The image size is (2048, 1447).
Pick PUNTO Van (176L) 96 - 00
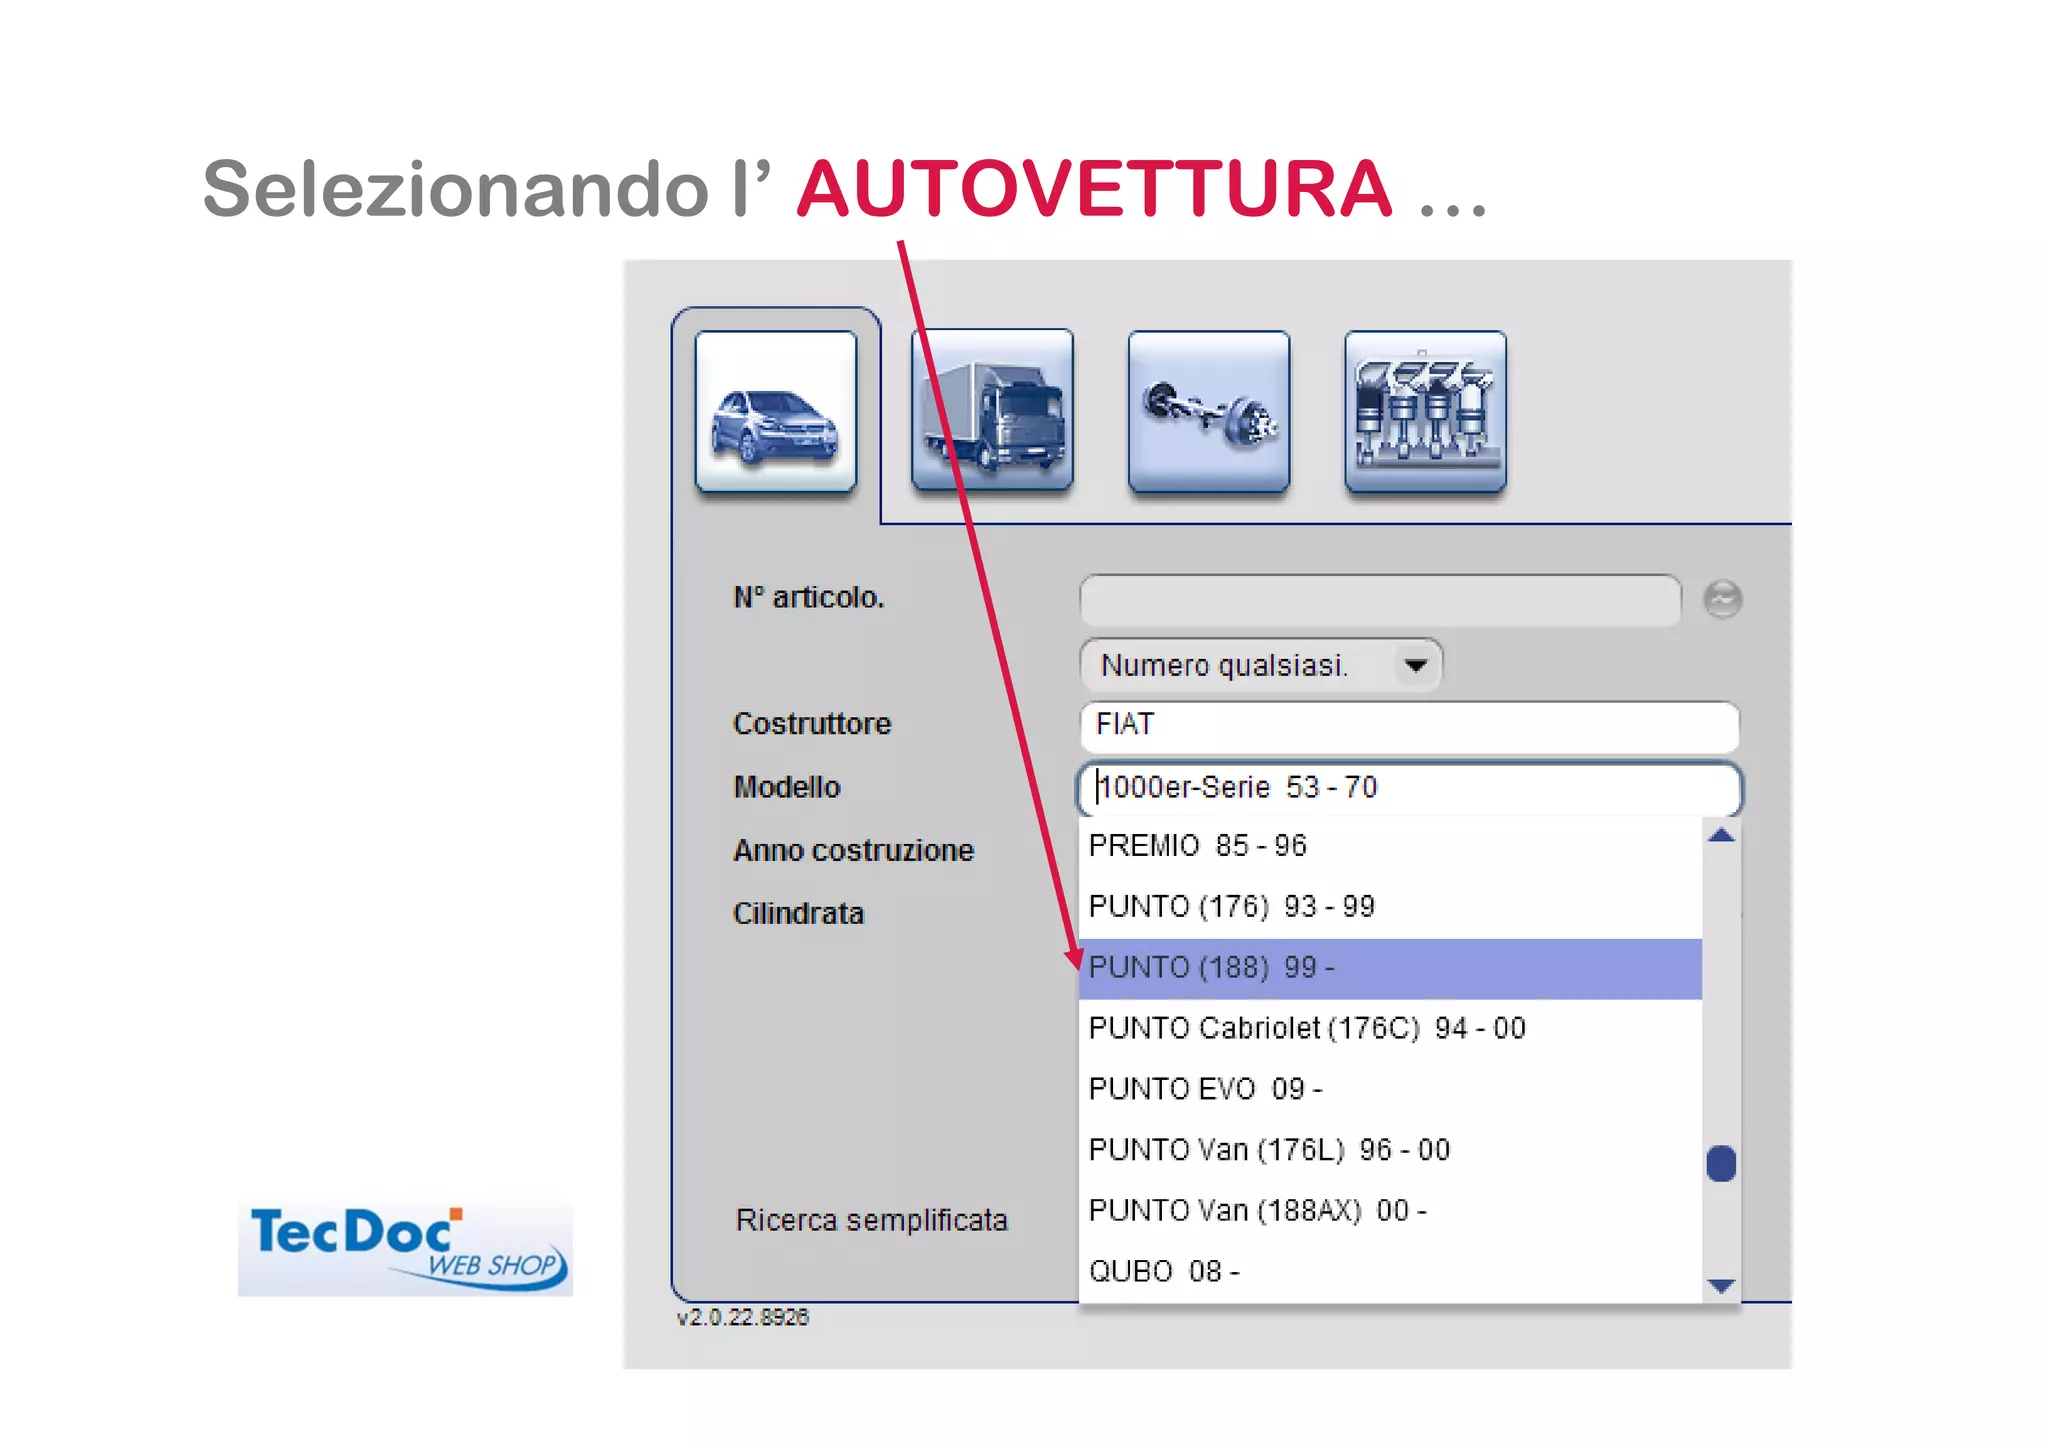click(x=1390, y=1150)
